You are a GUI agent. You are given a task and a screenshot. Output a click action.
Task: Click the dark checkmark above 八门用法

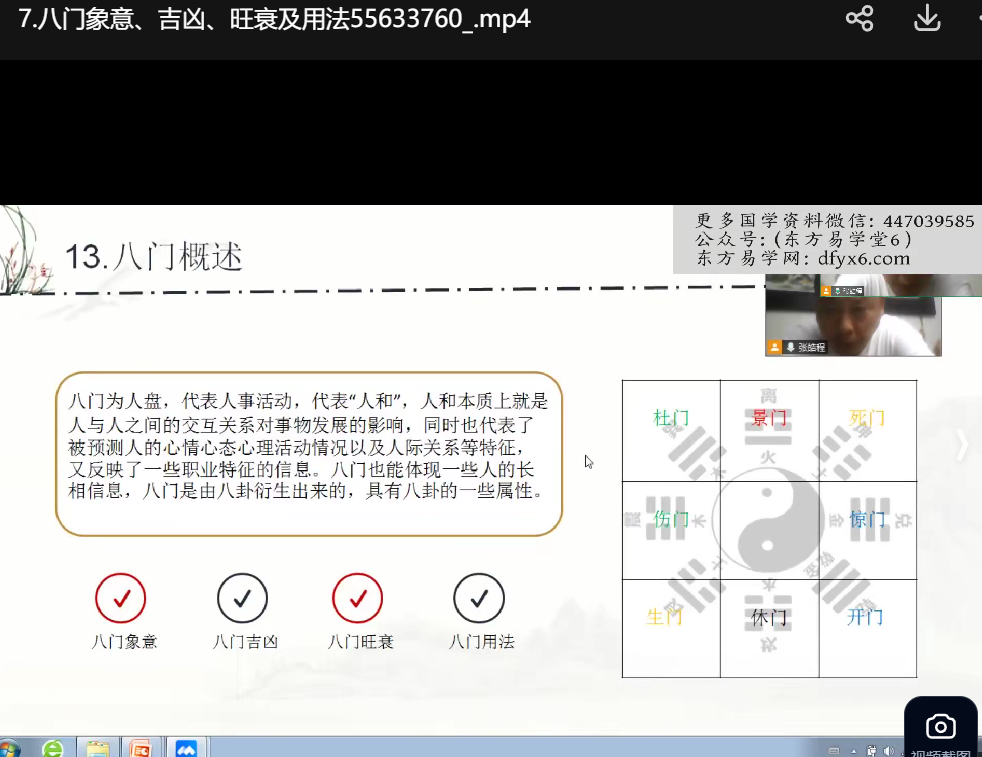(478, 598)
